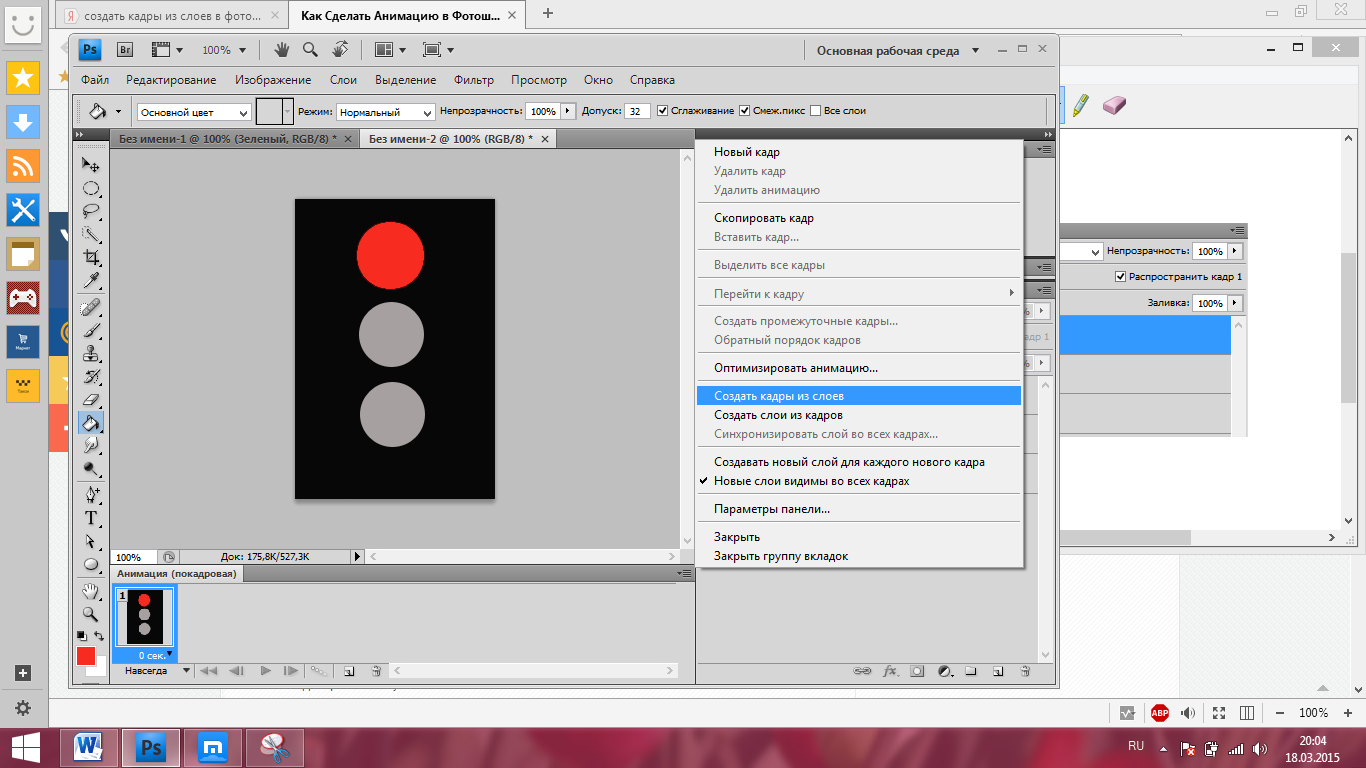Launch Adobe Bridge from top bar

(x=126, y=49)
